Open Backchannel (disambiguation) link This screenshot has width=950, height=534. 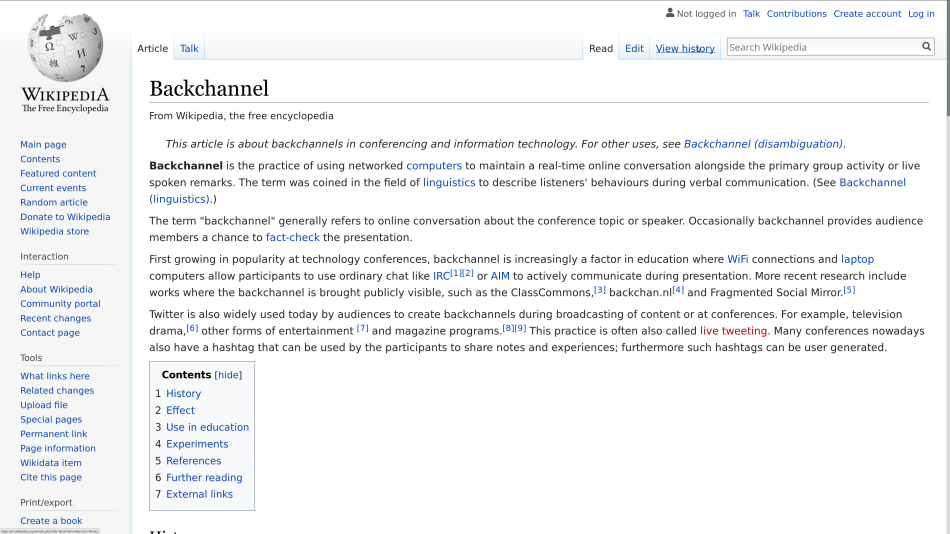763,144
